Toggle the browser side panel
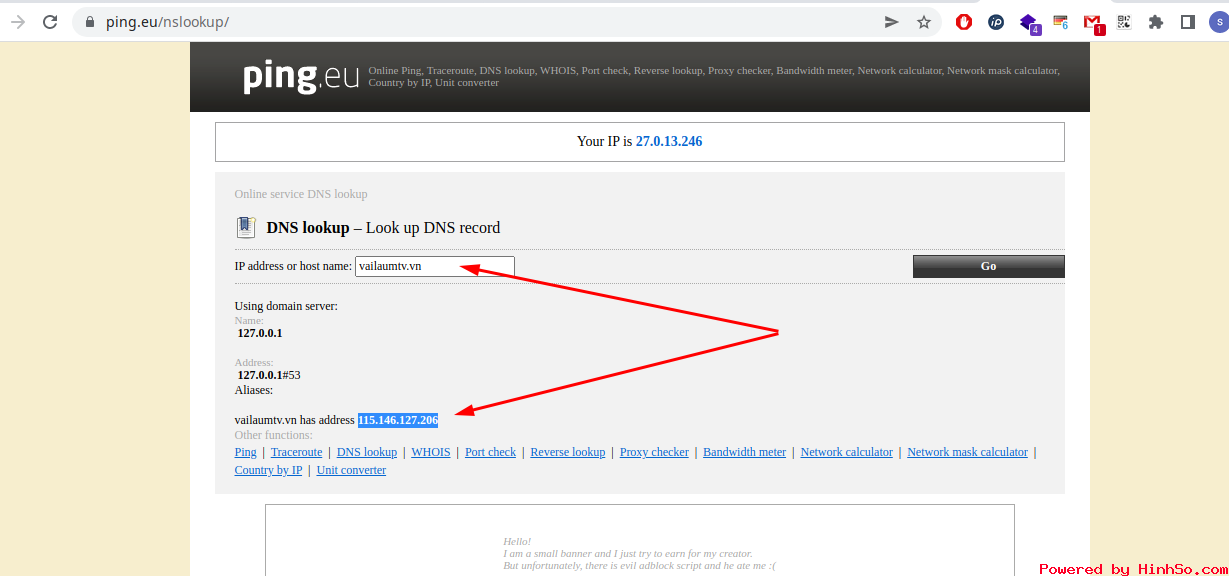The width and height of the screenshot is (1229, 576). (1188, 22)
